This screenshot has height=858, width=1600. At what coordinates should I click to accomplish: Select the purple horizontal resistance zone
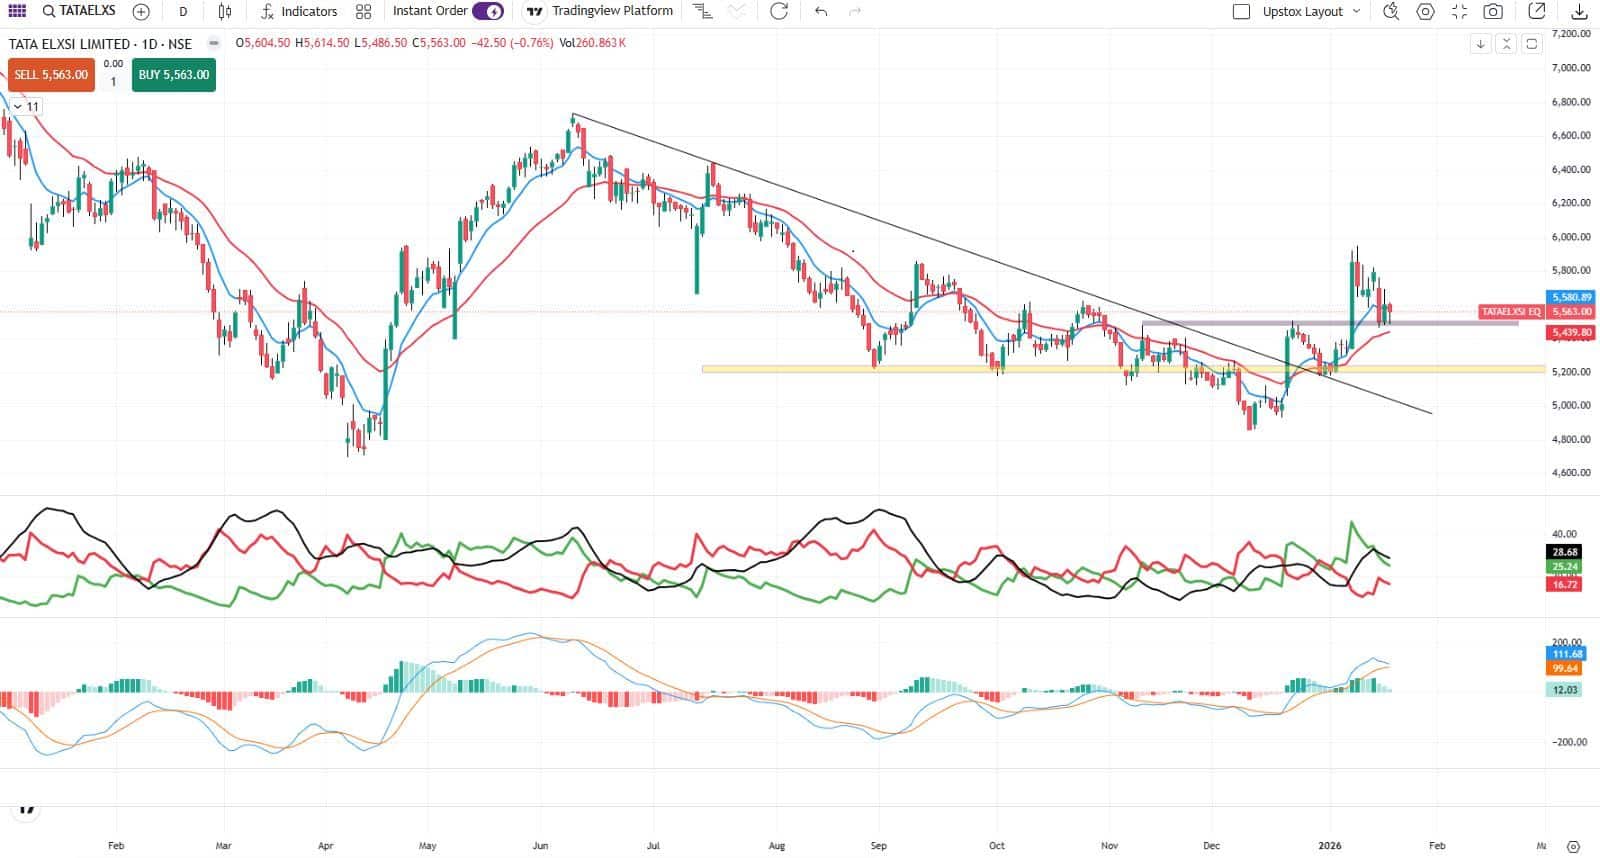coord(1330,323)
